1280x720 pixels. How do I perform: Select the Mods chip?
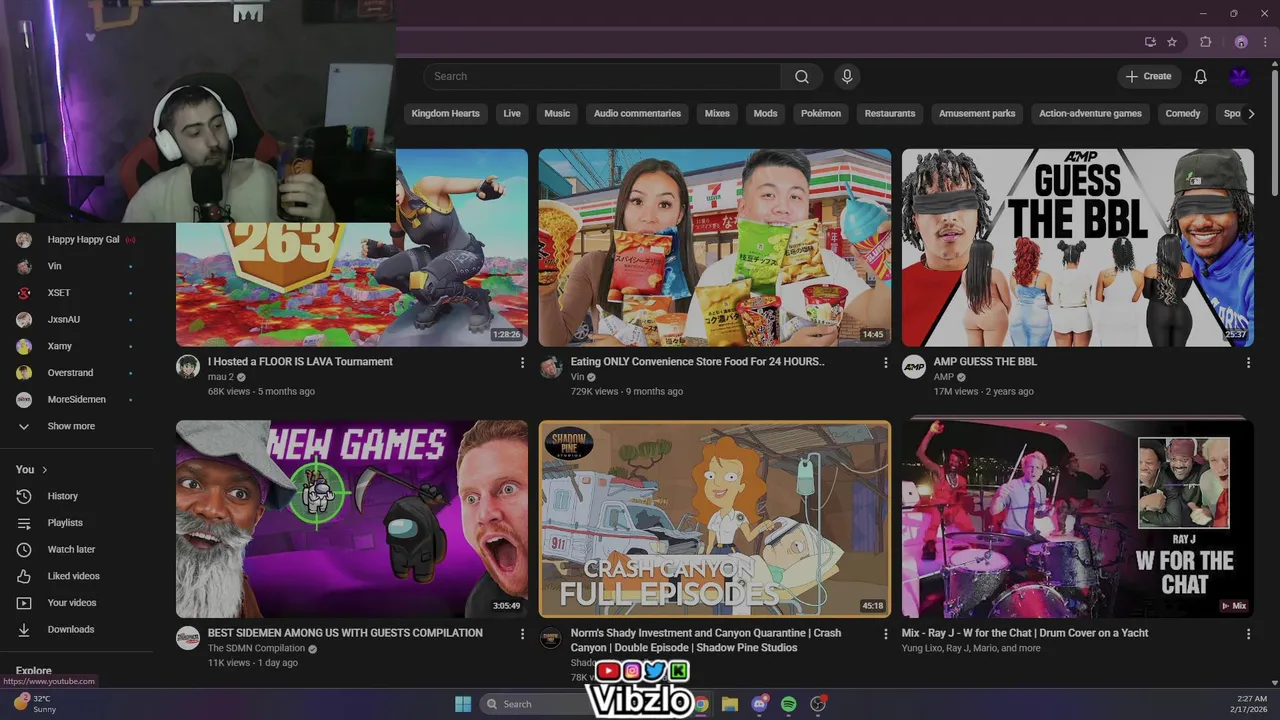[766, 114]
